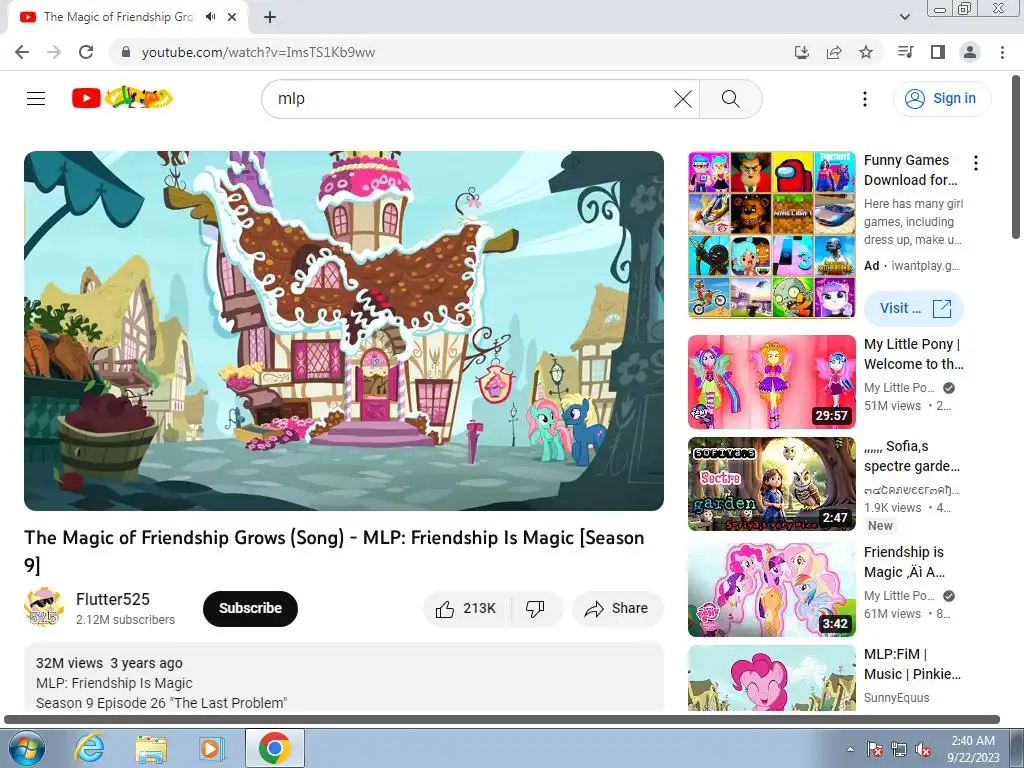Expand the tab search dropdown chevron
Image resolution: width=1024 pixels, height=768 pixels.
[x=905, y=17]
